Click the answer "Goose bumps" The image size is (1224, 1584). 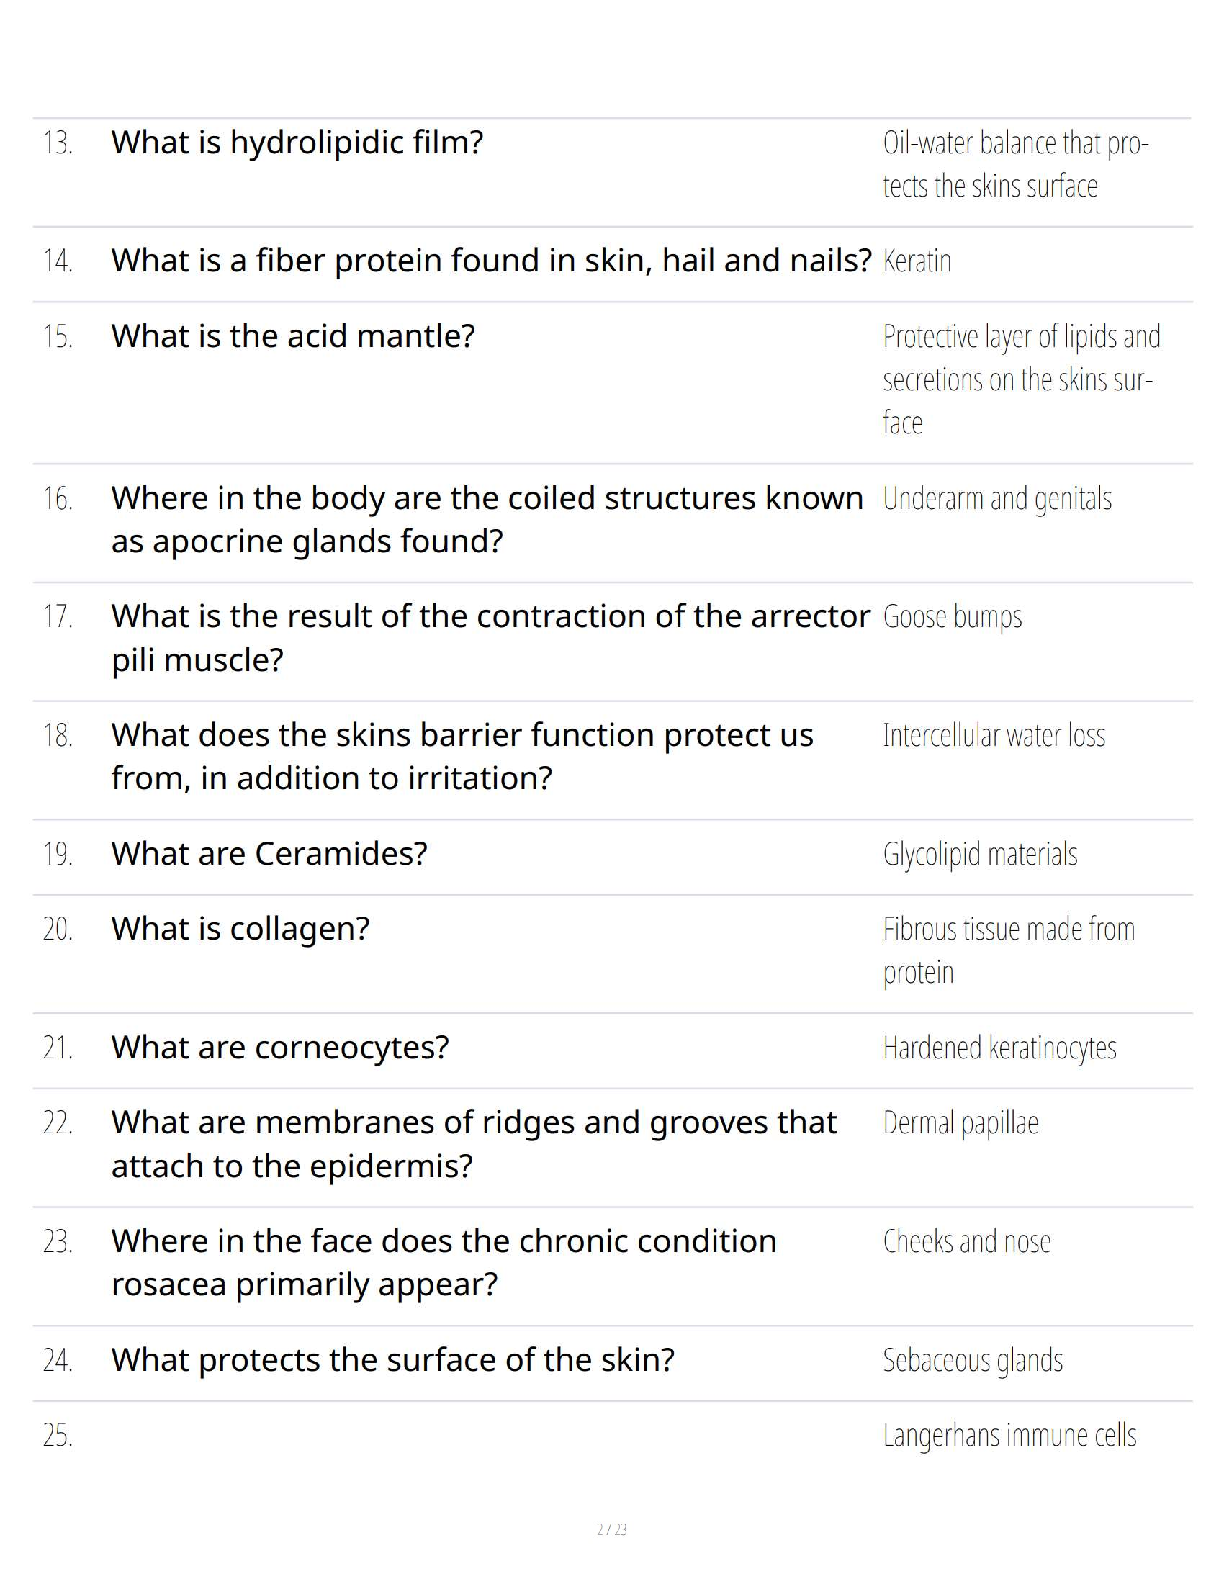click(x=952, y=616)
